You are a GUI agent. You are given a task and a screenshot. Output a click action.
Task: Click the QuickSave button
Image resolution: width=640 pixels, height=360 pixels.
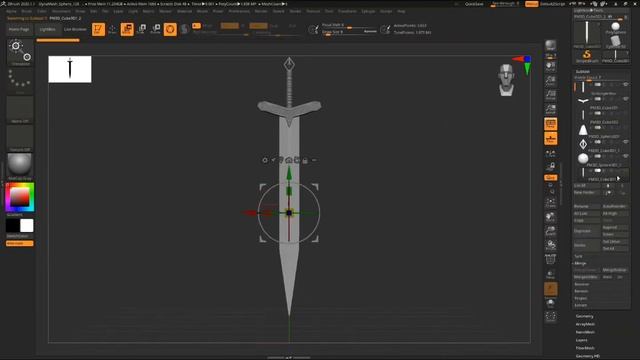click(474, 4)
